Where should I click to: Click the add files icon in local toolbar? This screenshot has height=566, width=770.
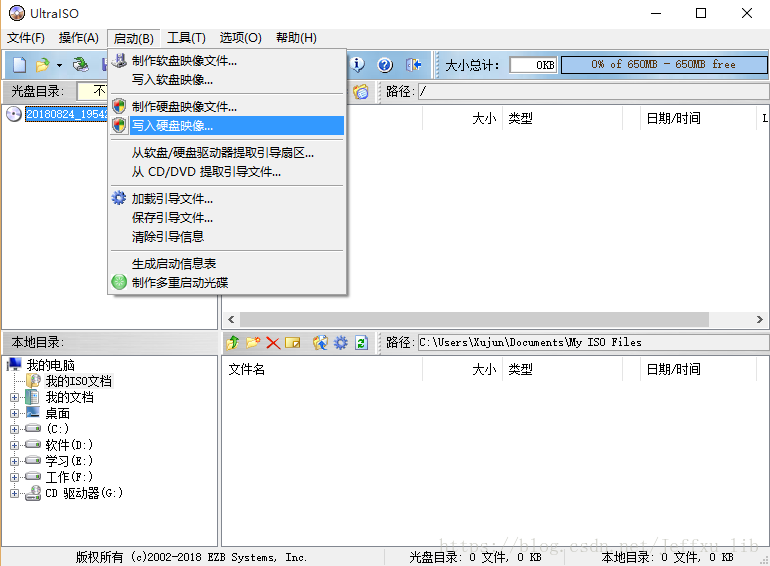point(320,342)
